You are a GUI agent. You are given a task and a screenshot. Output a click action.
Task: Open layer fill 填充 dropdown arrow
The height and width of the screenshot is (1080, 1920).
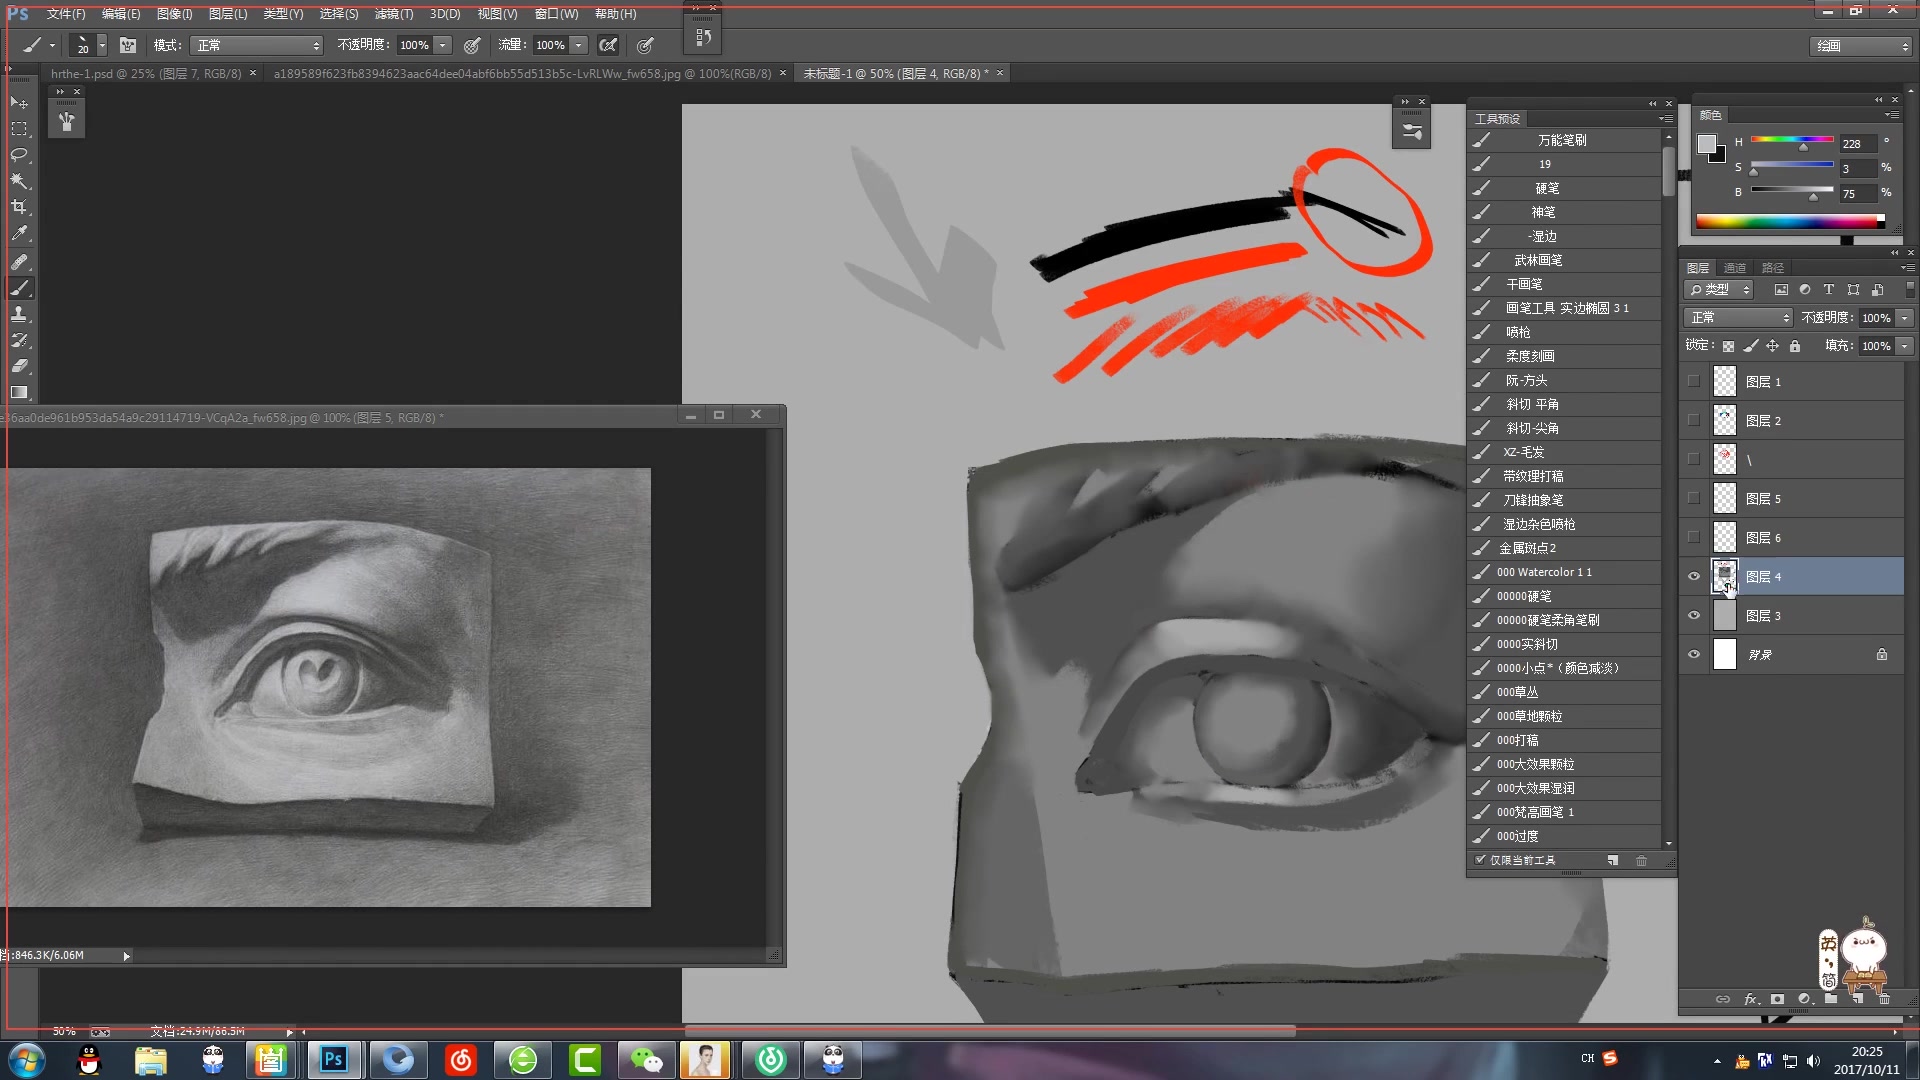(x=1904, y=346)
